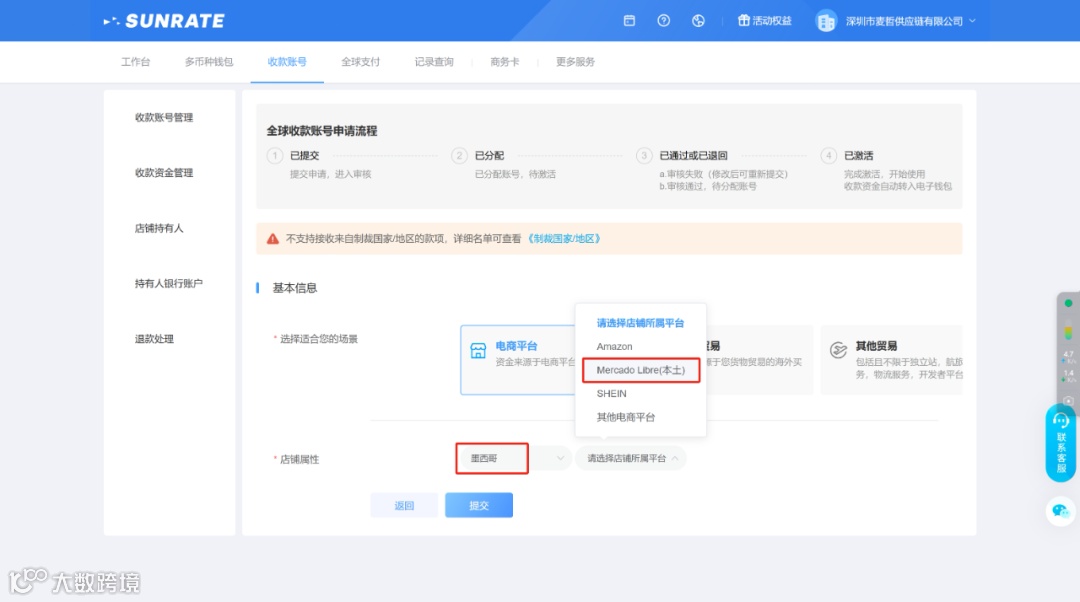This screenshot has width=1080, height=602.
Task: Click the 基本信息 section heading
Action: click(295, 288)
